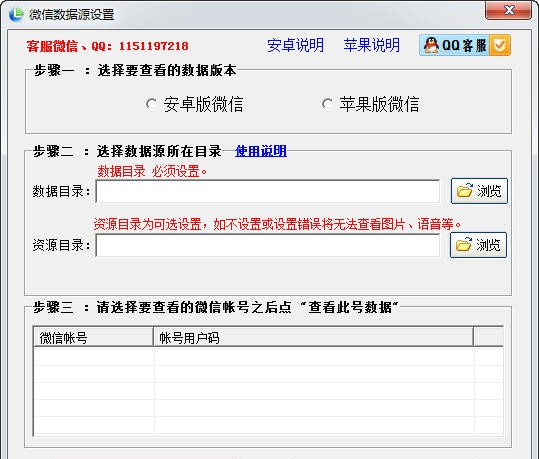Click 浏览 button for 资源目录
The height and width of the screenshot is (459, 539).
click(x=478, y=245)
